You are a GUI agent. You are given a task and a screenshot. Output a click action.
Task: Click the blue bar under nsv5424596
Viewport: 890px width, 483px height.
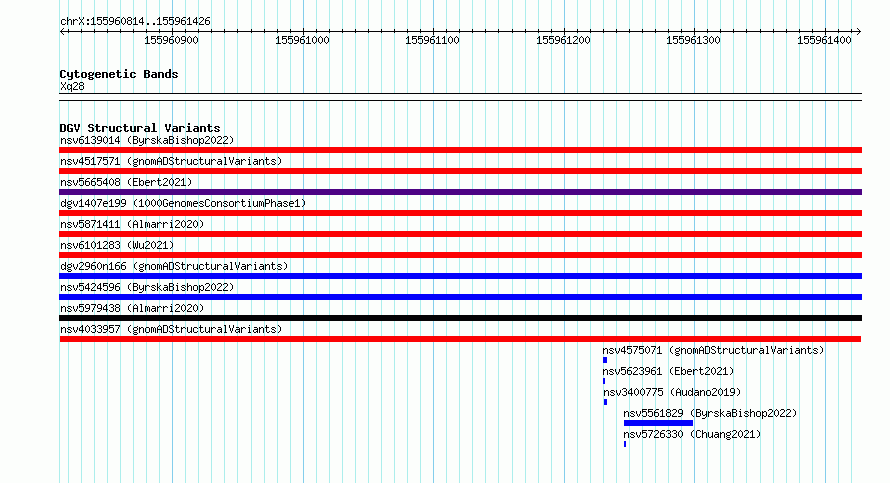460,297
